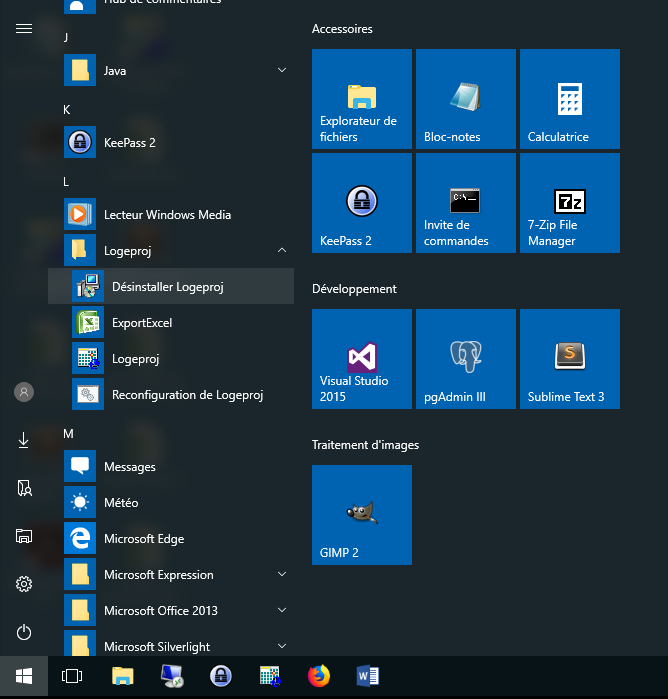Click the Power button icon
668x699 pixels.
tap(24, 632)
